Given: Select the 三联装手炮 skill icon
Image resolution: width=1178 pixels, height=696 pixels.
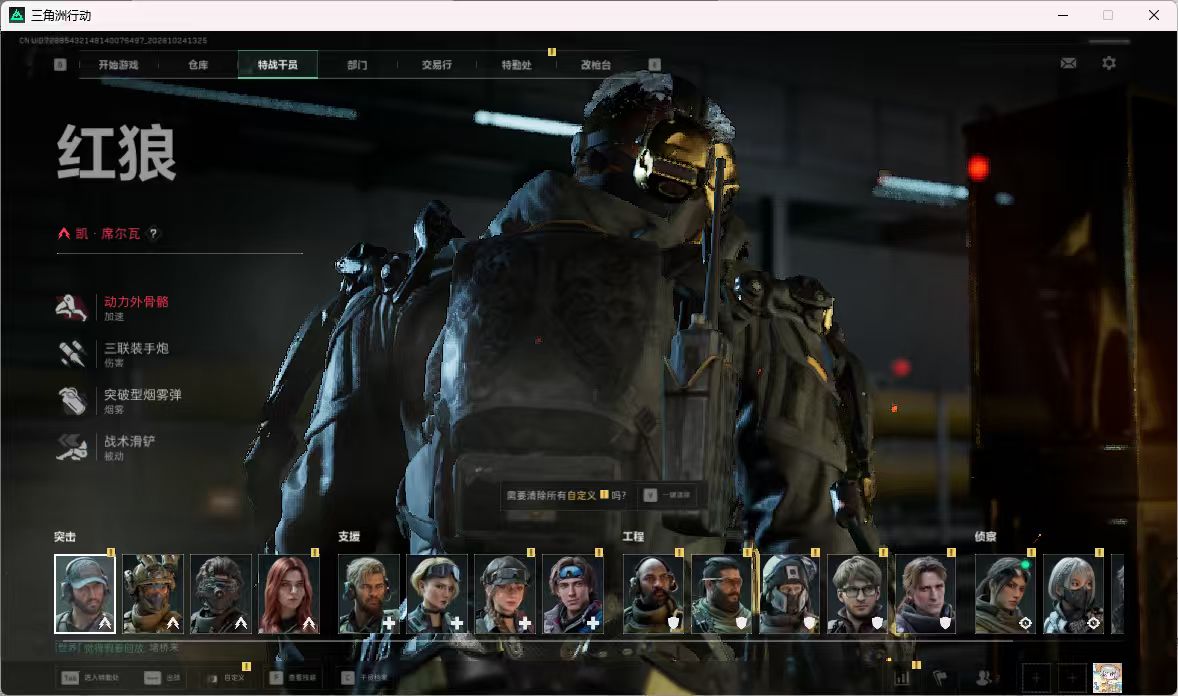Looking at the screenshot, I should [x=71, y=354].
